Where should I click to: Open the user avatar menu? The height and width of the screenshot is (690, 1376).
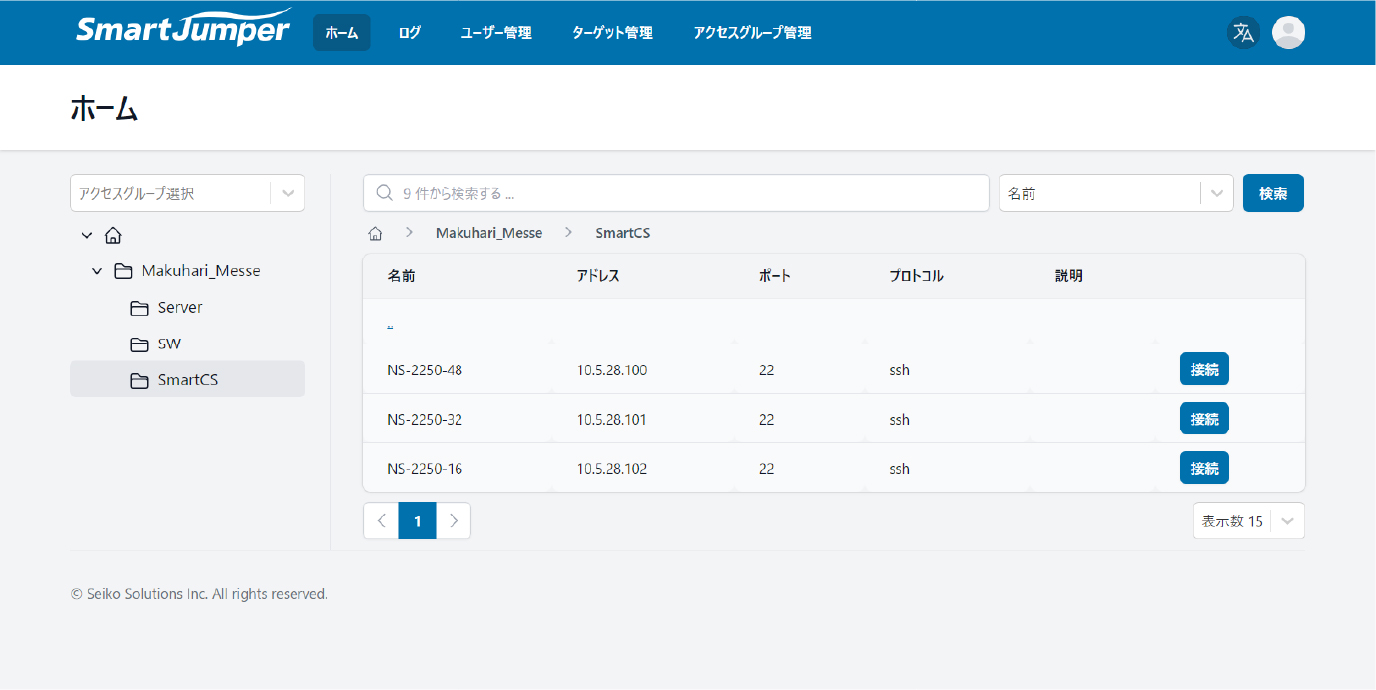click(x=1288, y=32)
